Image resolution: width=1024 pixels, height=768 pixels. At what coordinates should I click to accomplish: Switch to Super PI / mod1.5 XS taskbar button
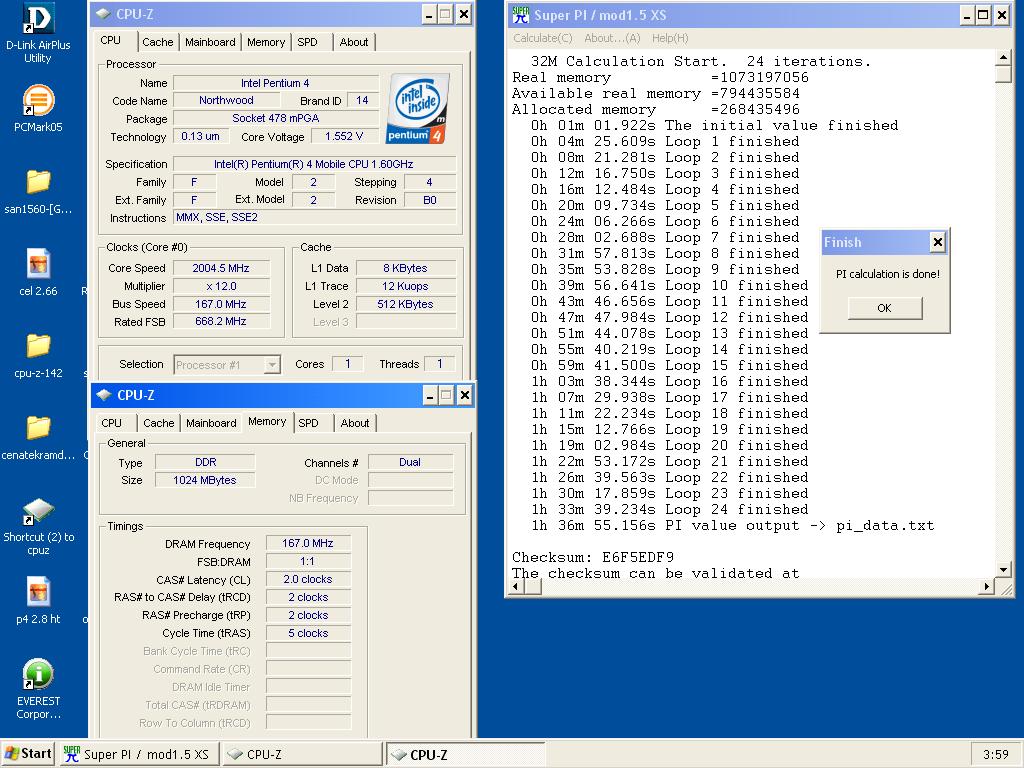[138, 754]
